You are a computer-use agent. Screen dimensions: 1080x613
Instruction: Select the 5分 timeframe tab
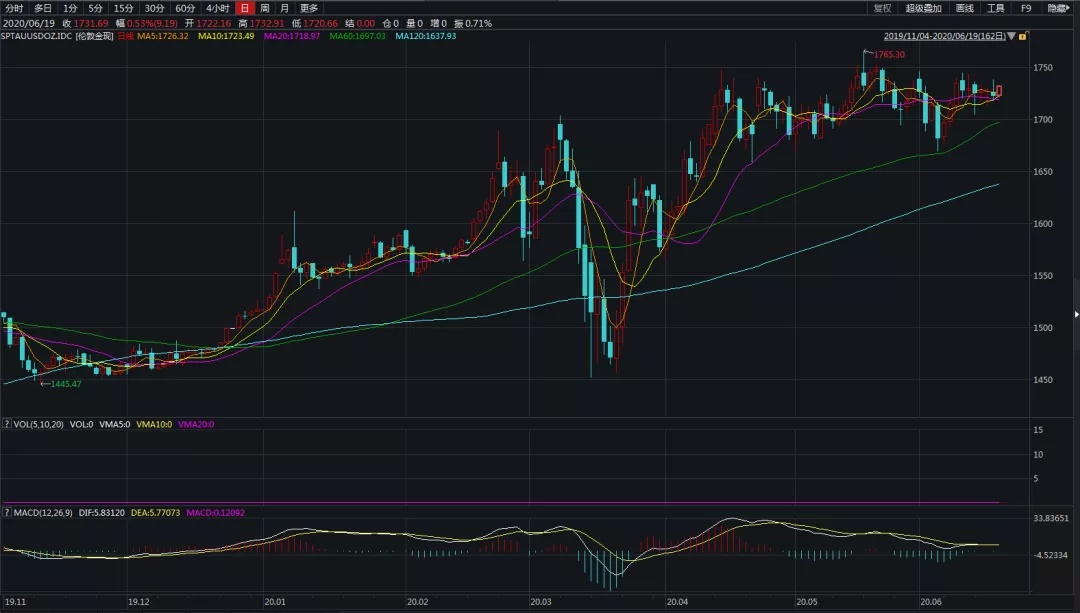pyautogui.click(x=95, y=8)
